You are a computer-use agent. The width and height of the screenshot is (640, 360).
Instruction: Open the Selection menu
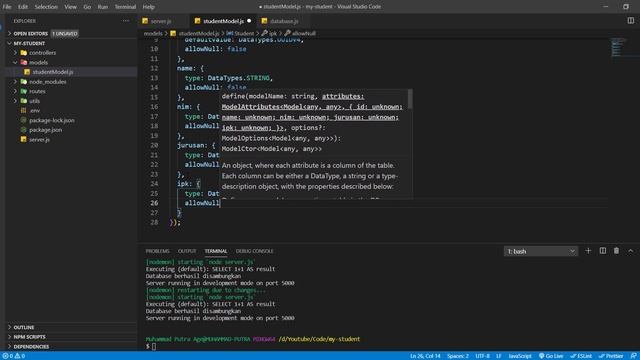click(x=46, y=7)
